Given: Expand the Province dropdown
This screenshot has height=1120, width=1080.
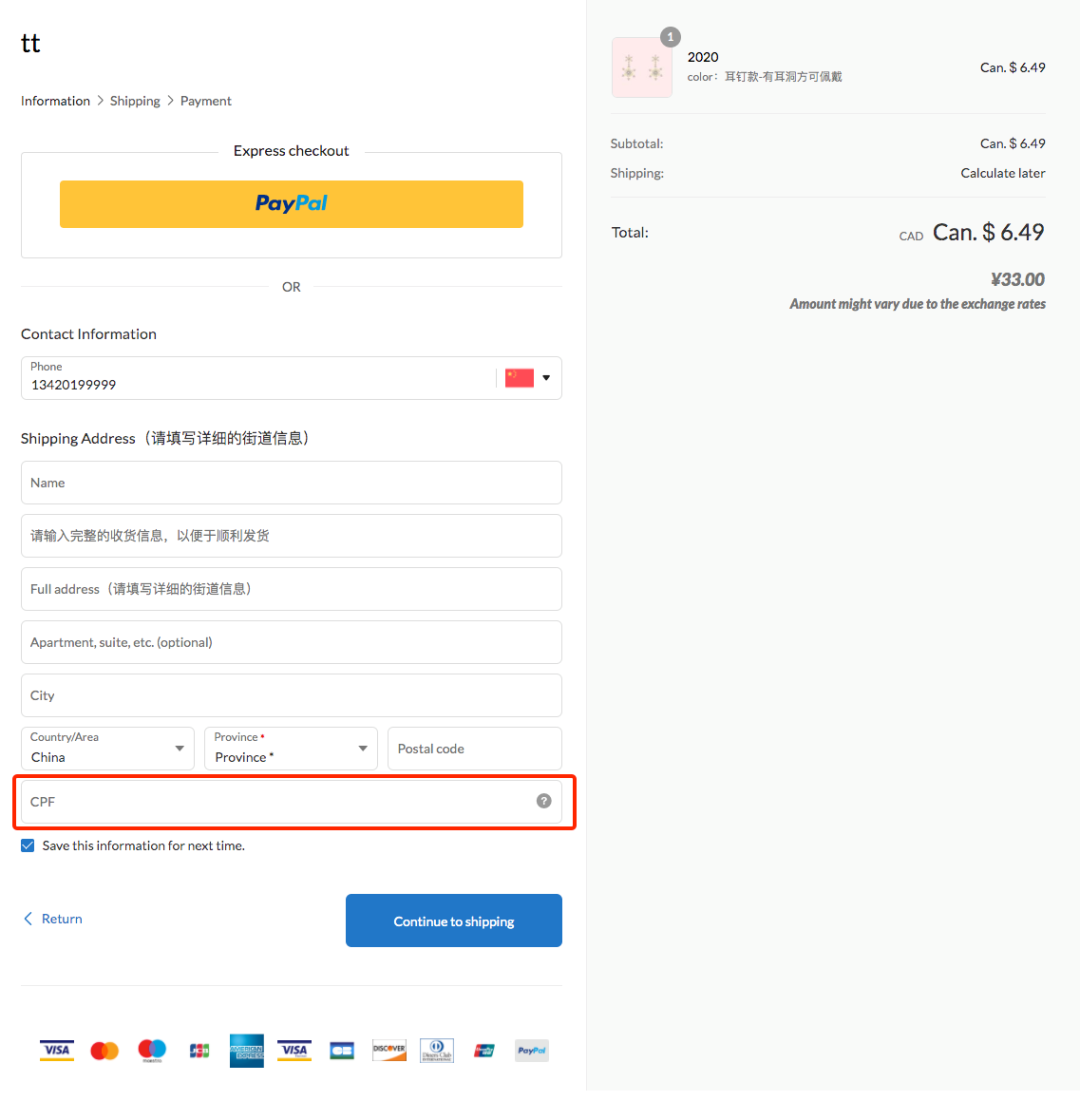Looking at the screenshot, I should [291, 749].
